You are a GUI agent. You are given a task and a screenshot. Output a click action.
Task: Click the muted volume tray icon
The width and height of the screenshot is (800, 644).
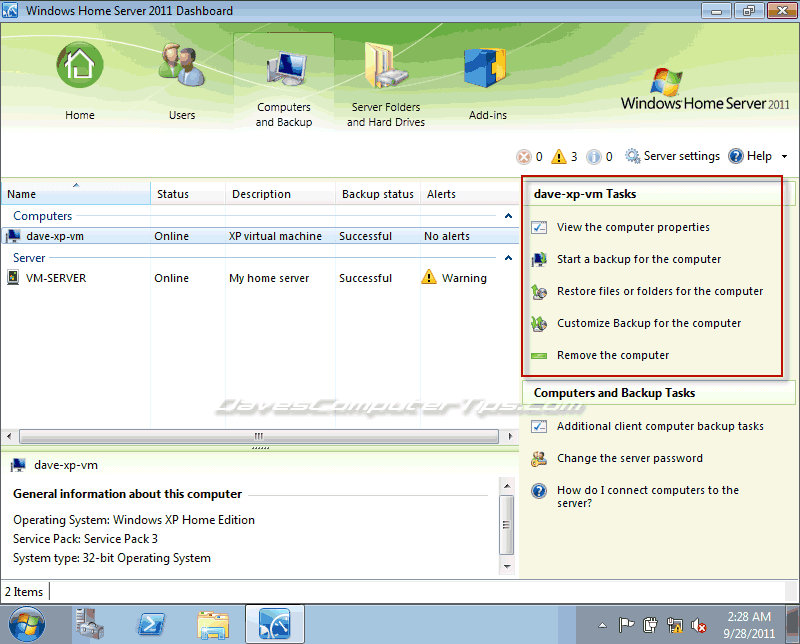[x=698, y=625]
